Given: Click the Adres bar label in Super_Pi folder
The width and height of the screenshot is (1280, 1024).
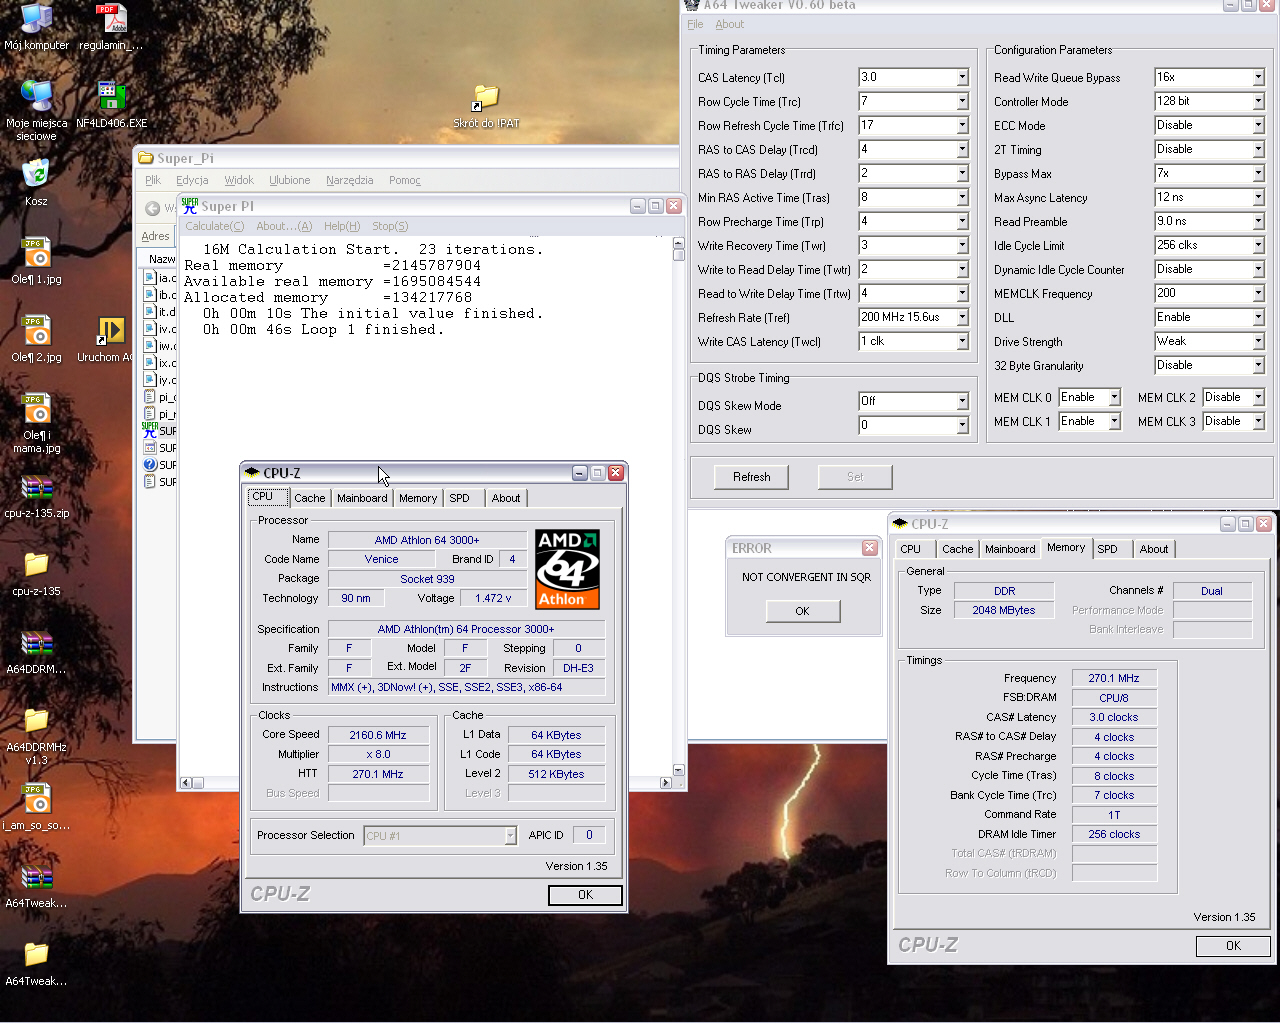Looking at the screenshot, I should click(155, 236).
